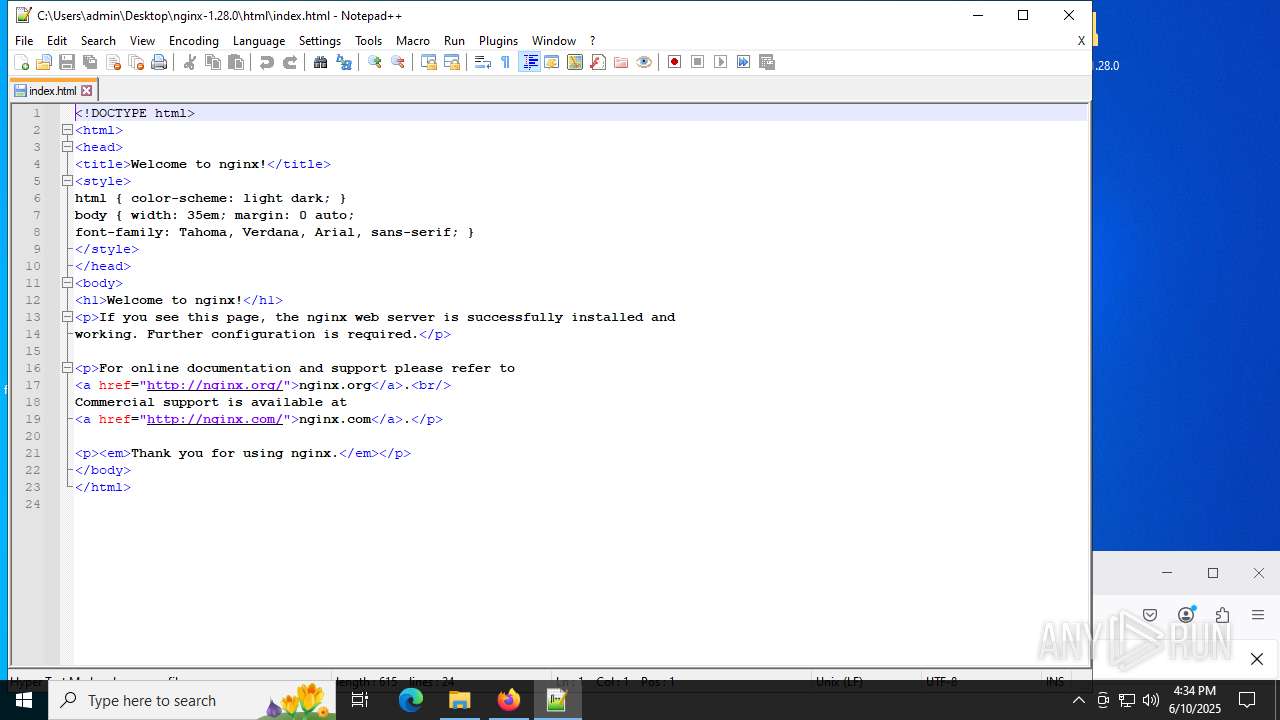Toggle Word Wrap toolbar icon
The width and height of the screenshot is (1280, 720).
[482, 62]
